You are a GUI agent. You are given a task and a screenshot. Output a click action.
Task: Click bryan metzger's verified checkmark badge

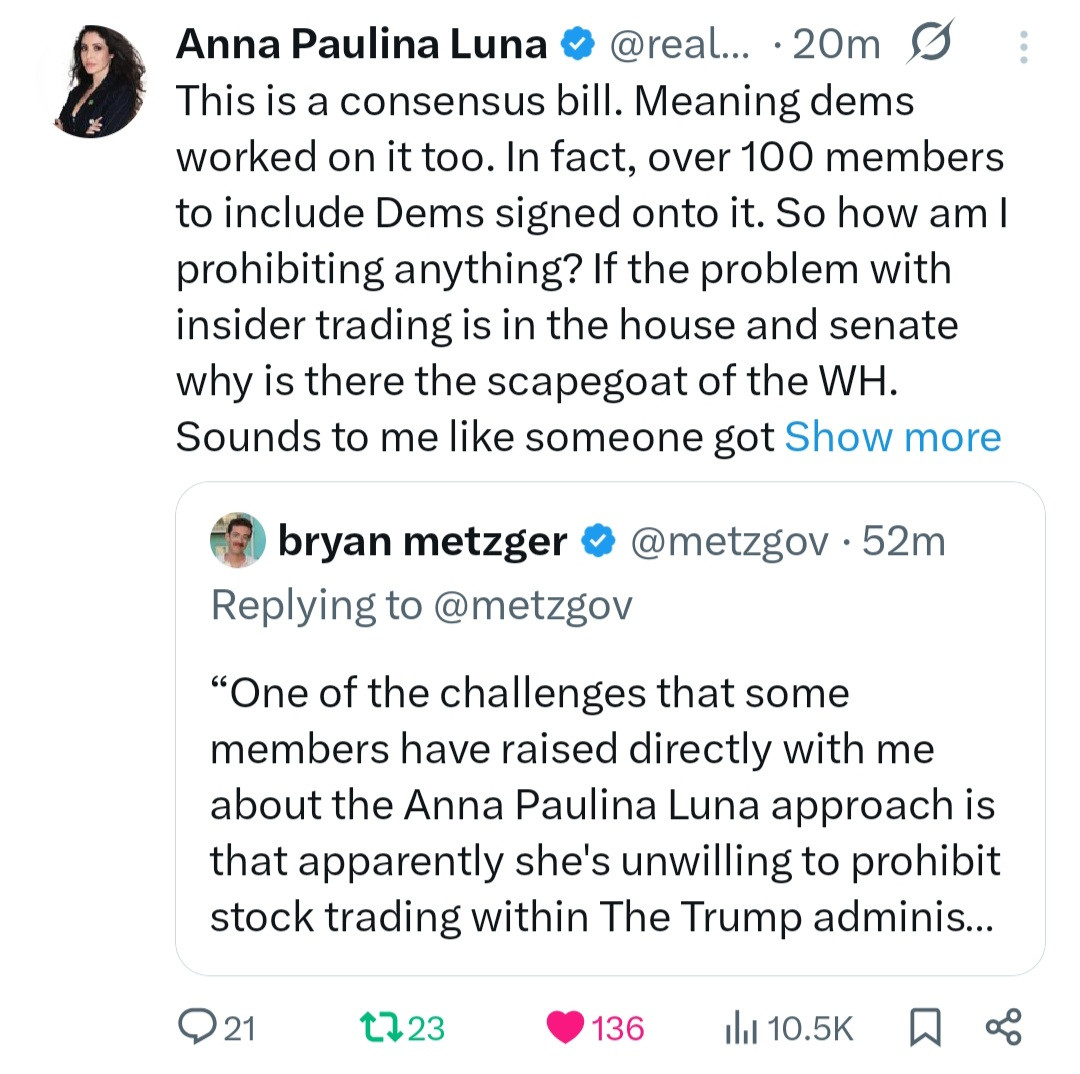[x=599, y=541]
